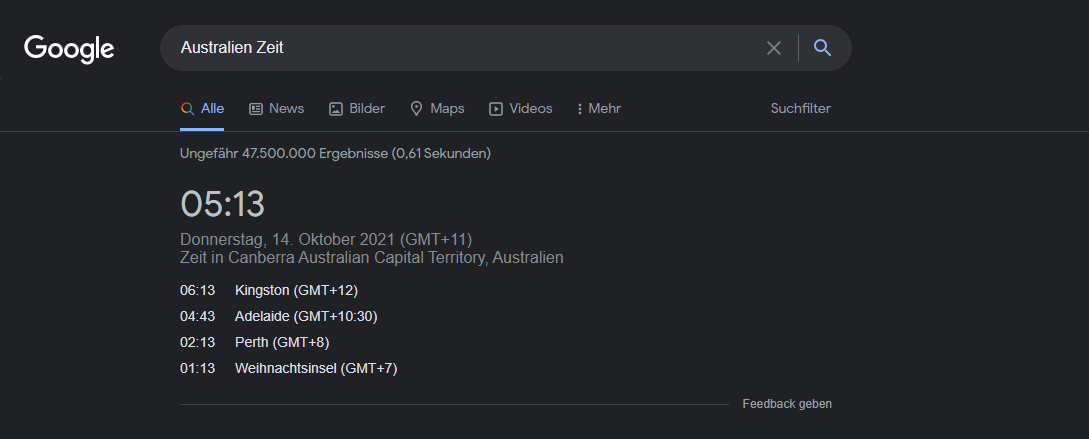Select the Alle tab
Viewport: 1089px width, 439px height.
(212, 109)
